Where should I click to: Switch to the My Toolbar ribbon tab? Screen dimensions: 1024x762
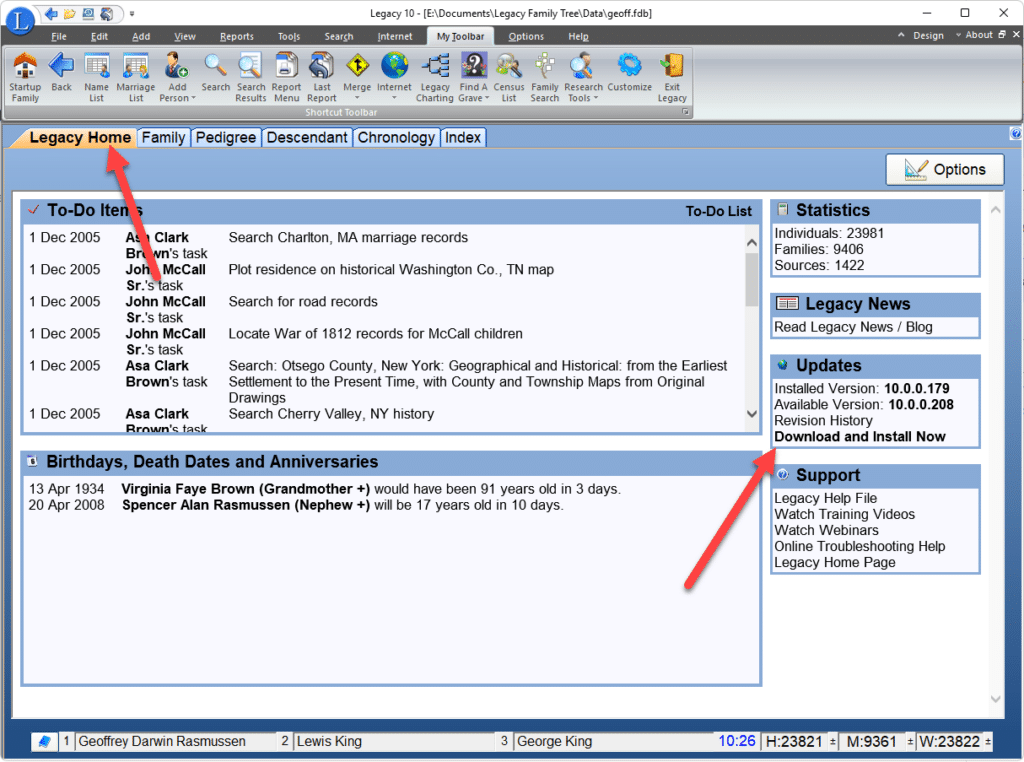click(460, 37)
